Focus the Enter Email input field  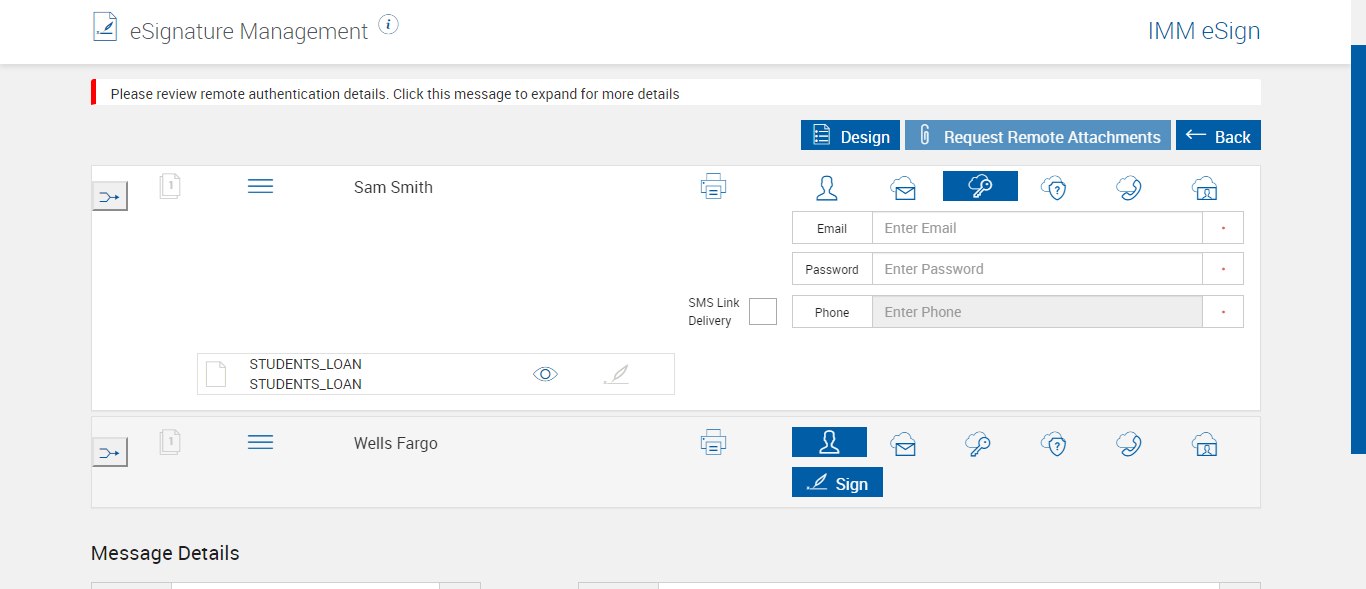pos(1036,228)
